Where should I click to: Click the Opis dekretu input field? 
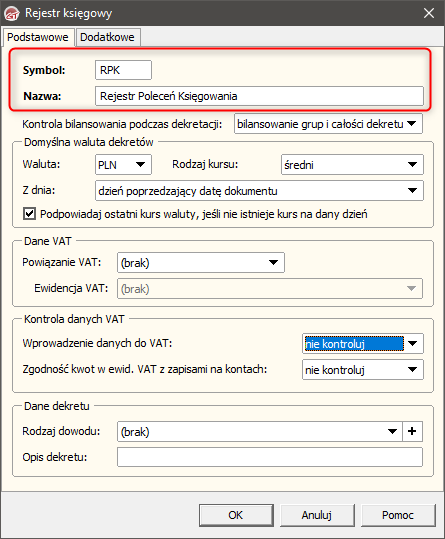pos(270,457)
